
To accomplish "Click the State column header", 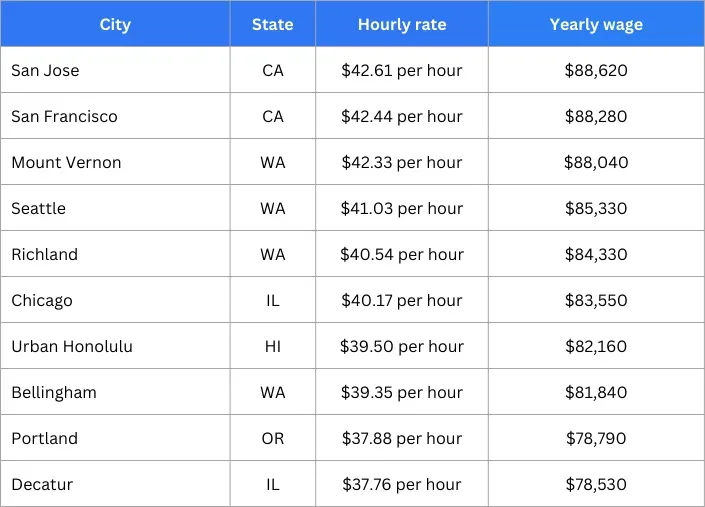I will (272, 24).
